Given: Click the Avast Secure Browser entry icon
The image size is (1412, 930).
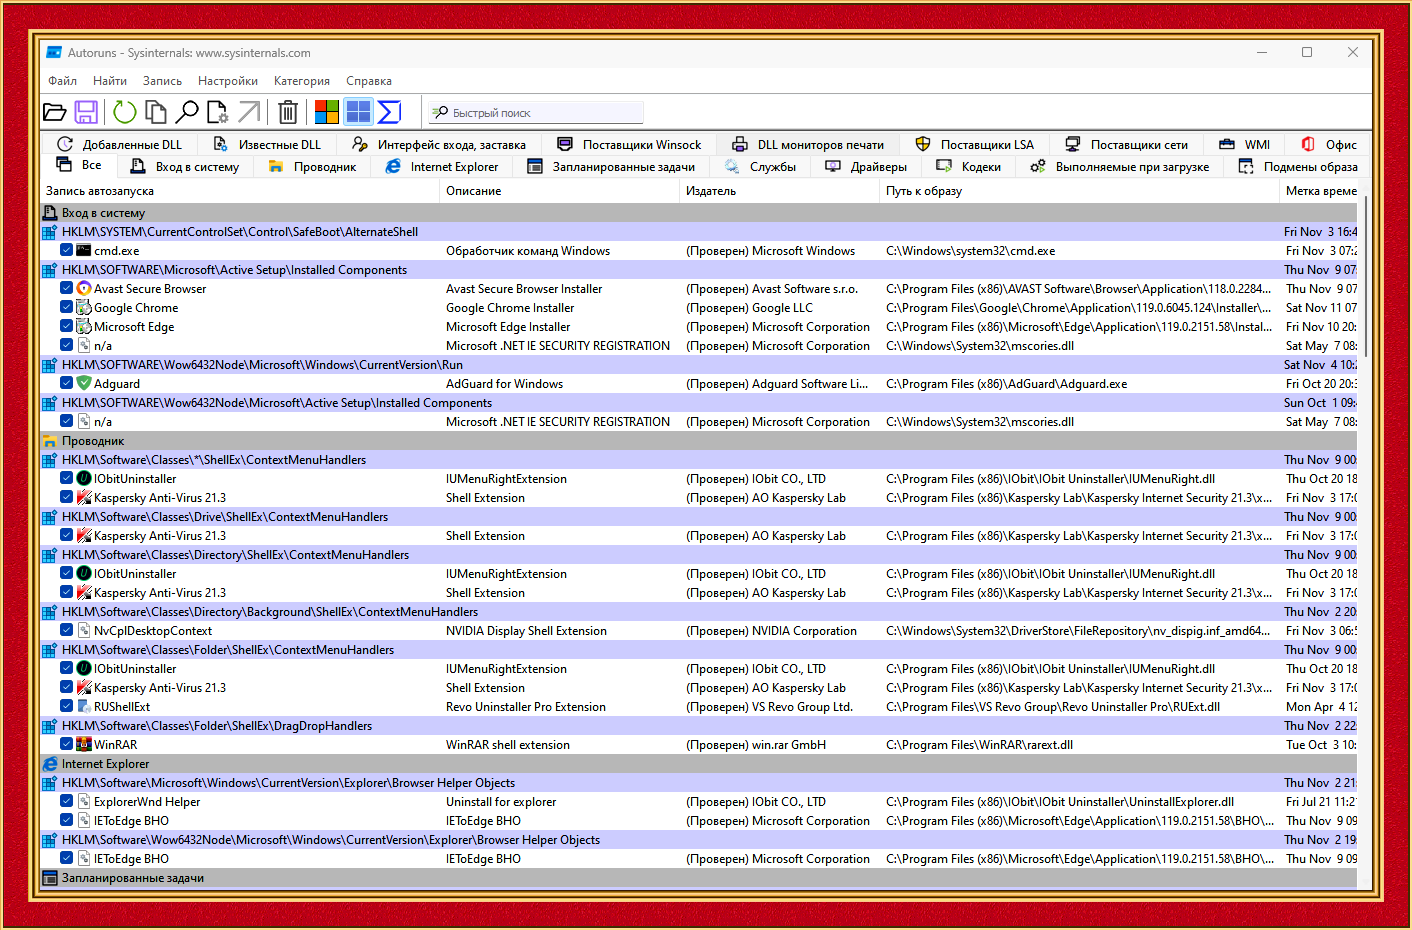Looking at the screenshot, I should coord(84,289).
